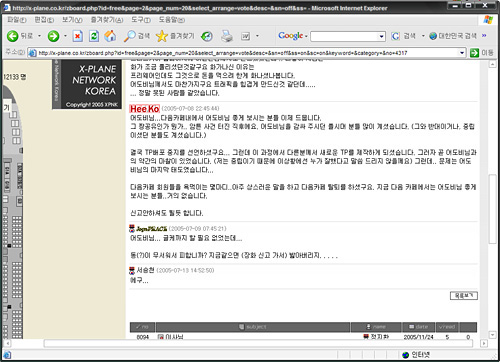Stop loading with the red X icon

(x=78, y=36)
